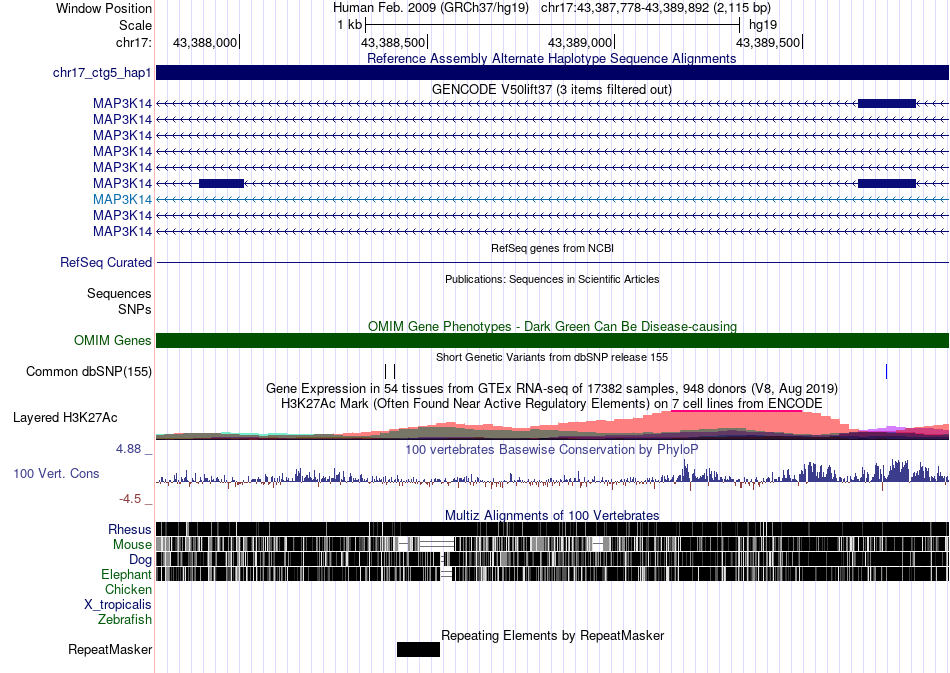Select the 'Scale' label
The height and width of the screenshot is (673, 950).
(135, 25)
